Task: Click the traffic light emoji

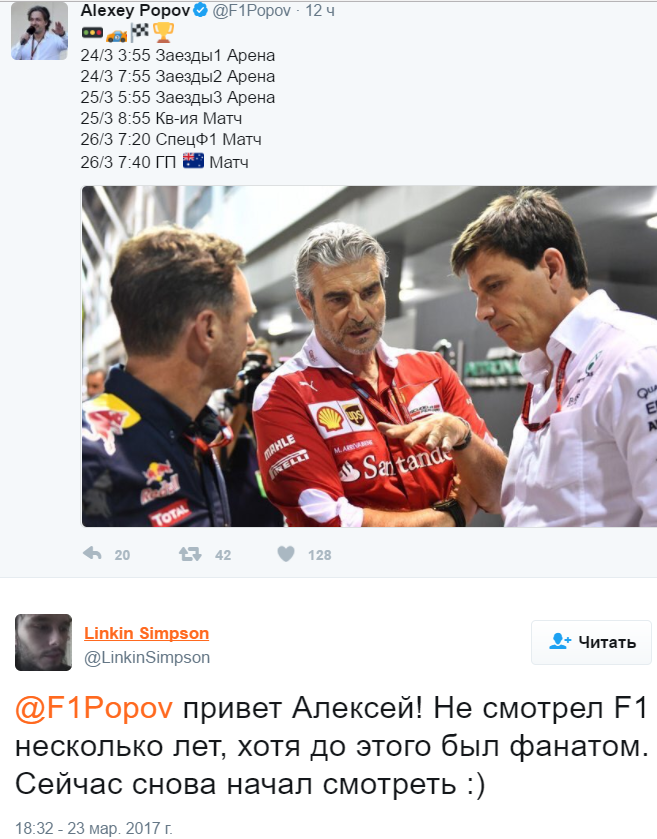Action: (92, 33)
